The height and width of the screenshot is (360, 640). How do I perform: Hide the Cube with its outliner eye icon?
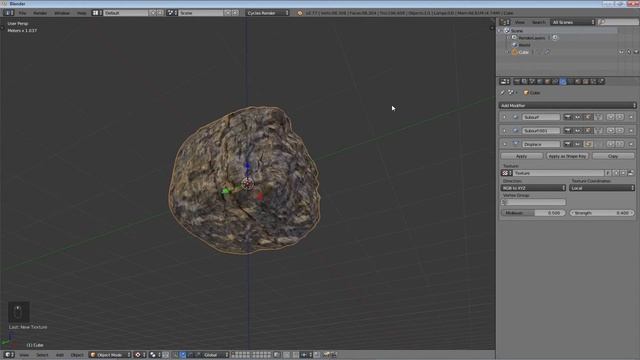click(621, 52)
